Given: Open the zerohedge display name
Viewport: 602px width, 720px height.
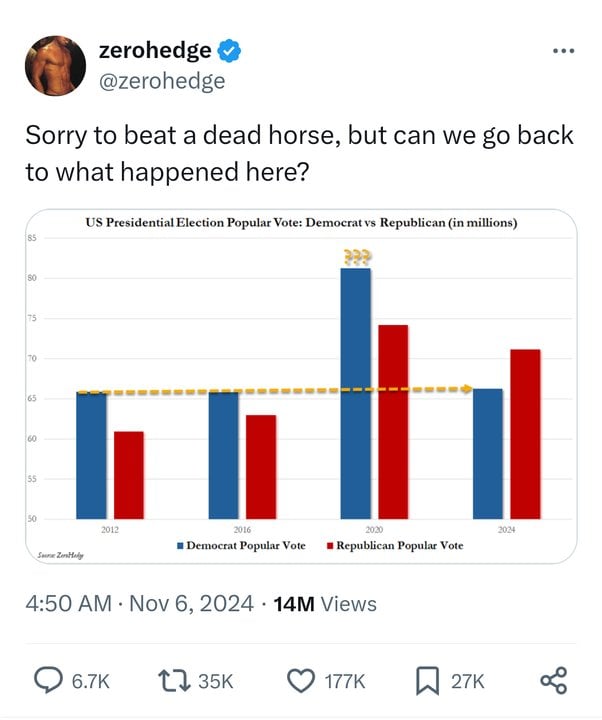Looking at the screenshot, I should pos(155,51).
